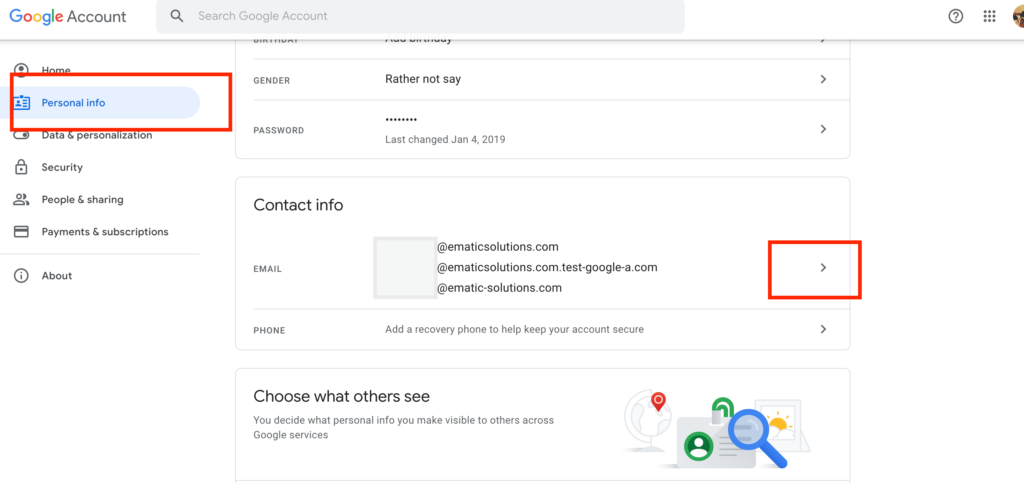Click the Payments card icon

click(x=21, y=231)
